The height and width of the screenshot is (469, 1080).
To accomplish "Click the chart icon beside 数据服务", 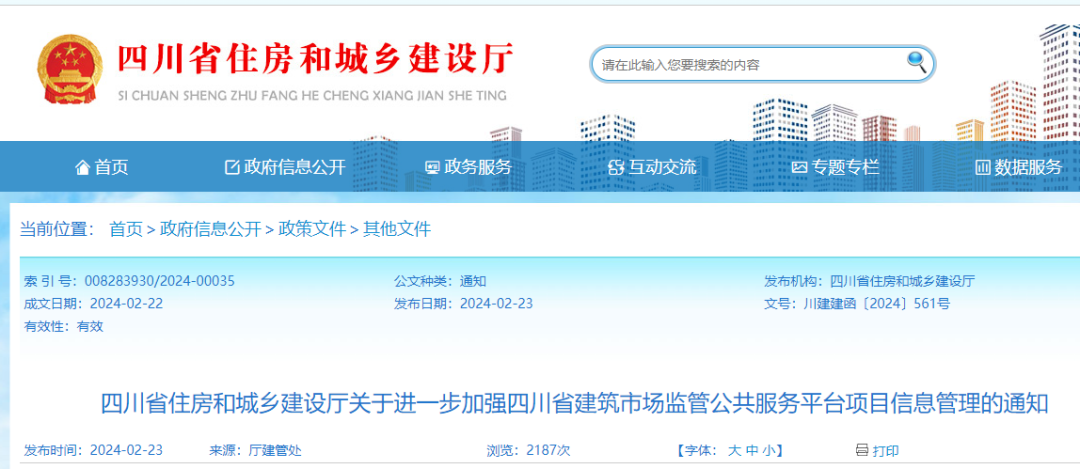I will [983, 168].
